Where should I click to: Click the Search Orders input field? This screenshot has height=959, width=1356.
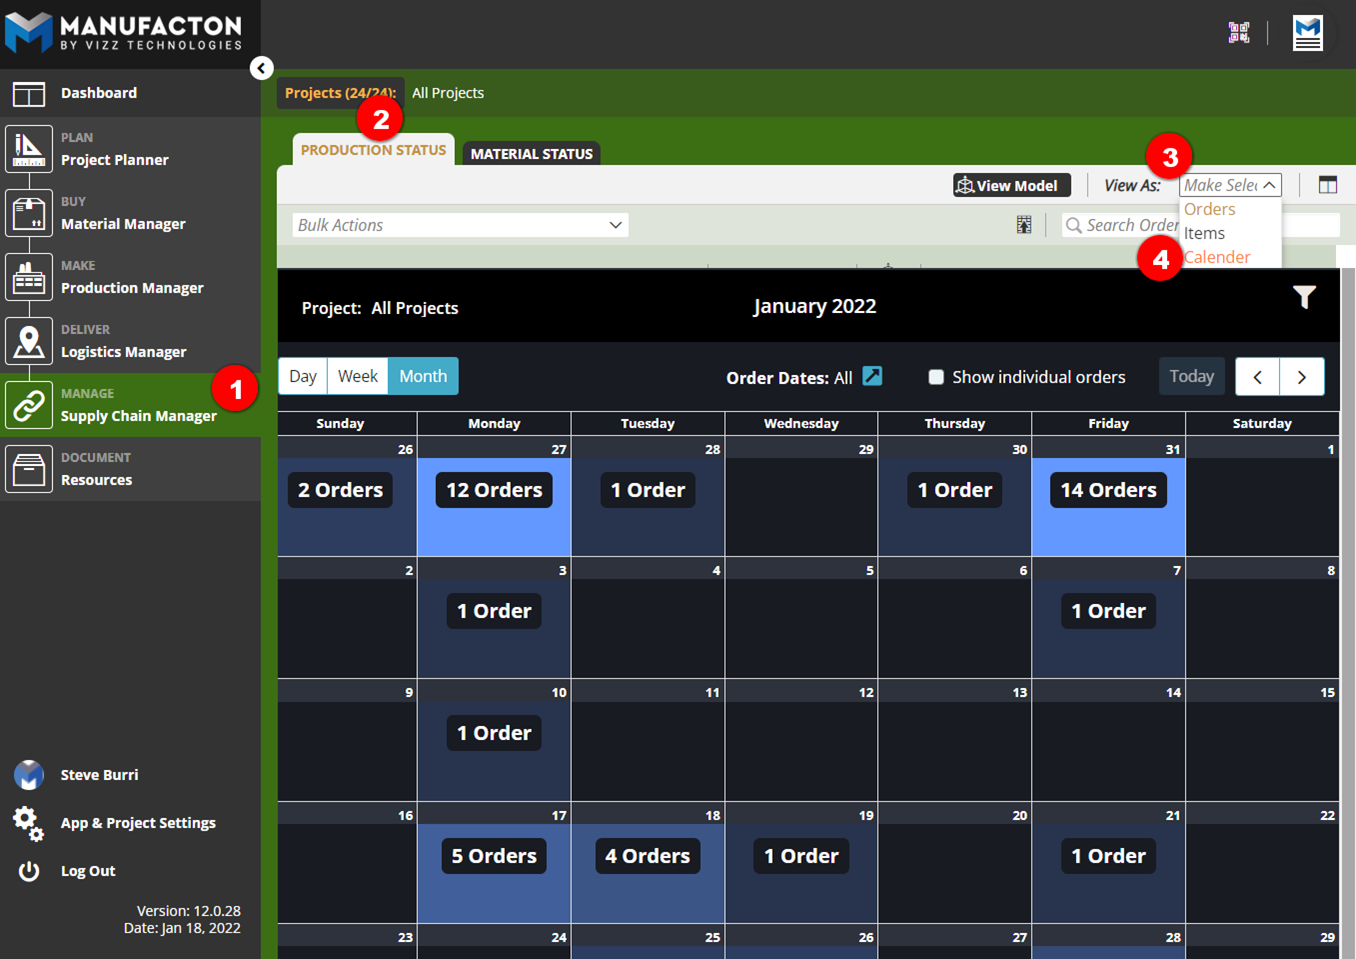pos(1125,225)
